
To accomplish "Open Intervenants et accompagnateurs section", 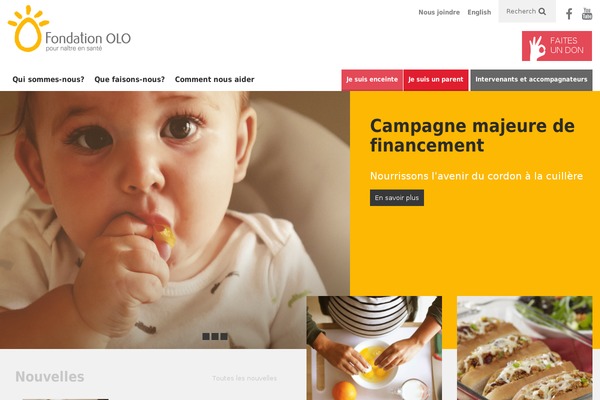I will pos(531,80).
